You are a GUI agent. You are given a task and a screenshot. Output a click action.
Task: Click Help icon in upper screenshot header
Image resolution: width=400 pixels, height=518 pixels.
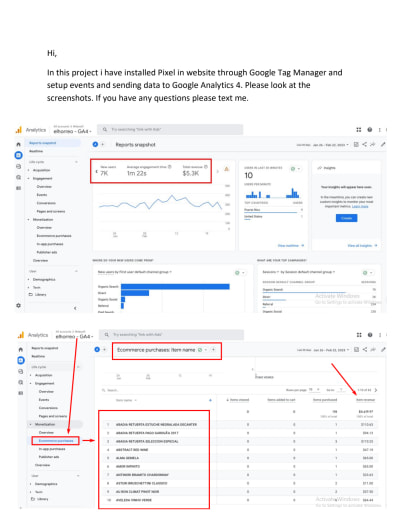(370, 130)
